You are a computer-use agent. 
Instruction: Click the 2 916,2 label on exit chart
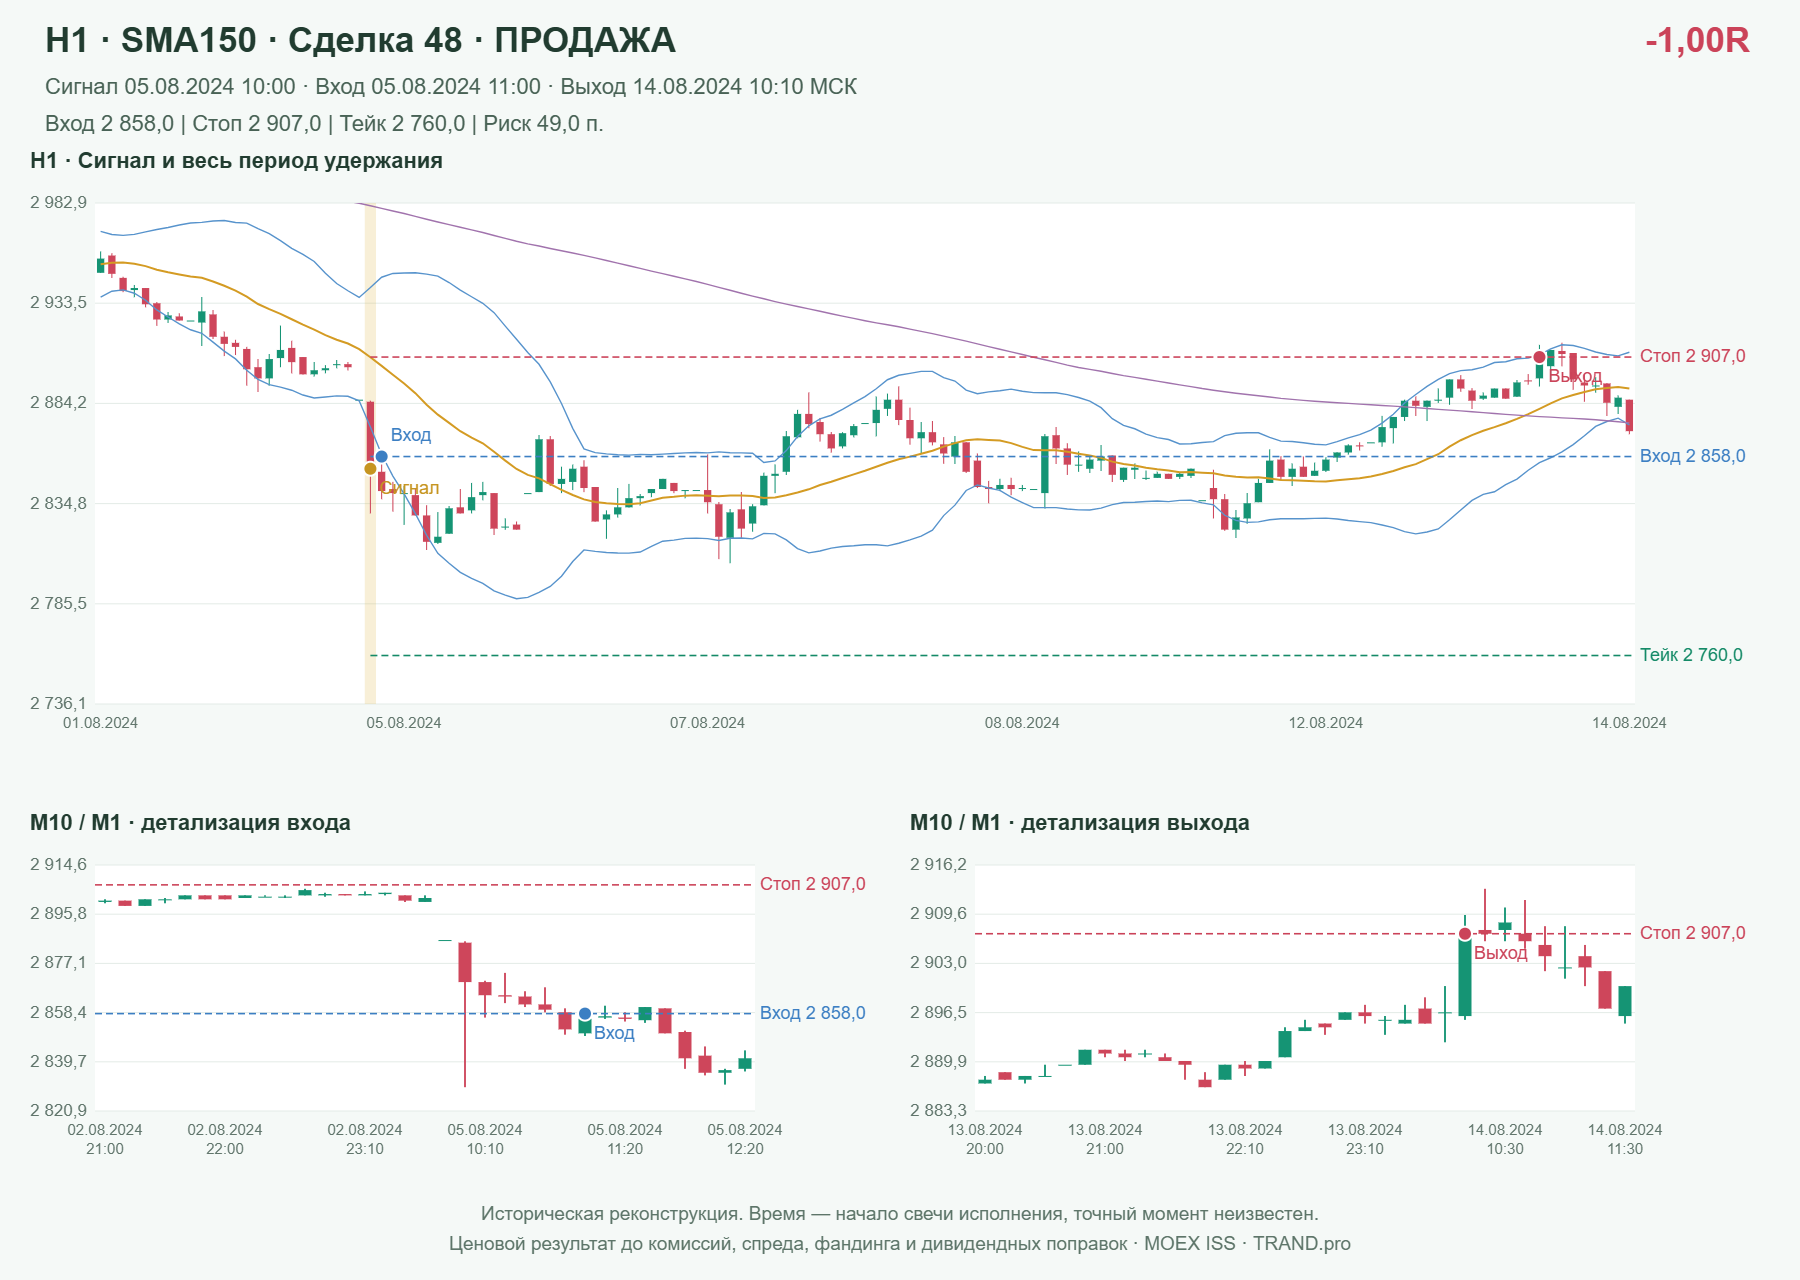938,865
